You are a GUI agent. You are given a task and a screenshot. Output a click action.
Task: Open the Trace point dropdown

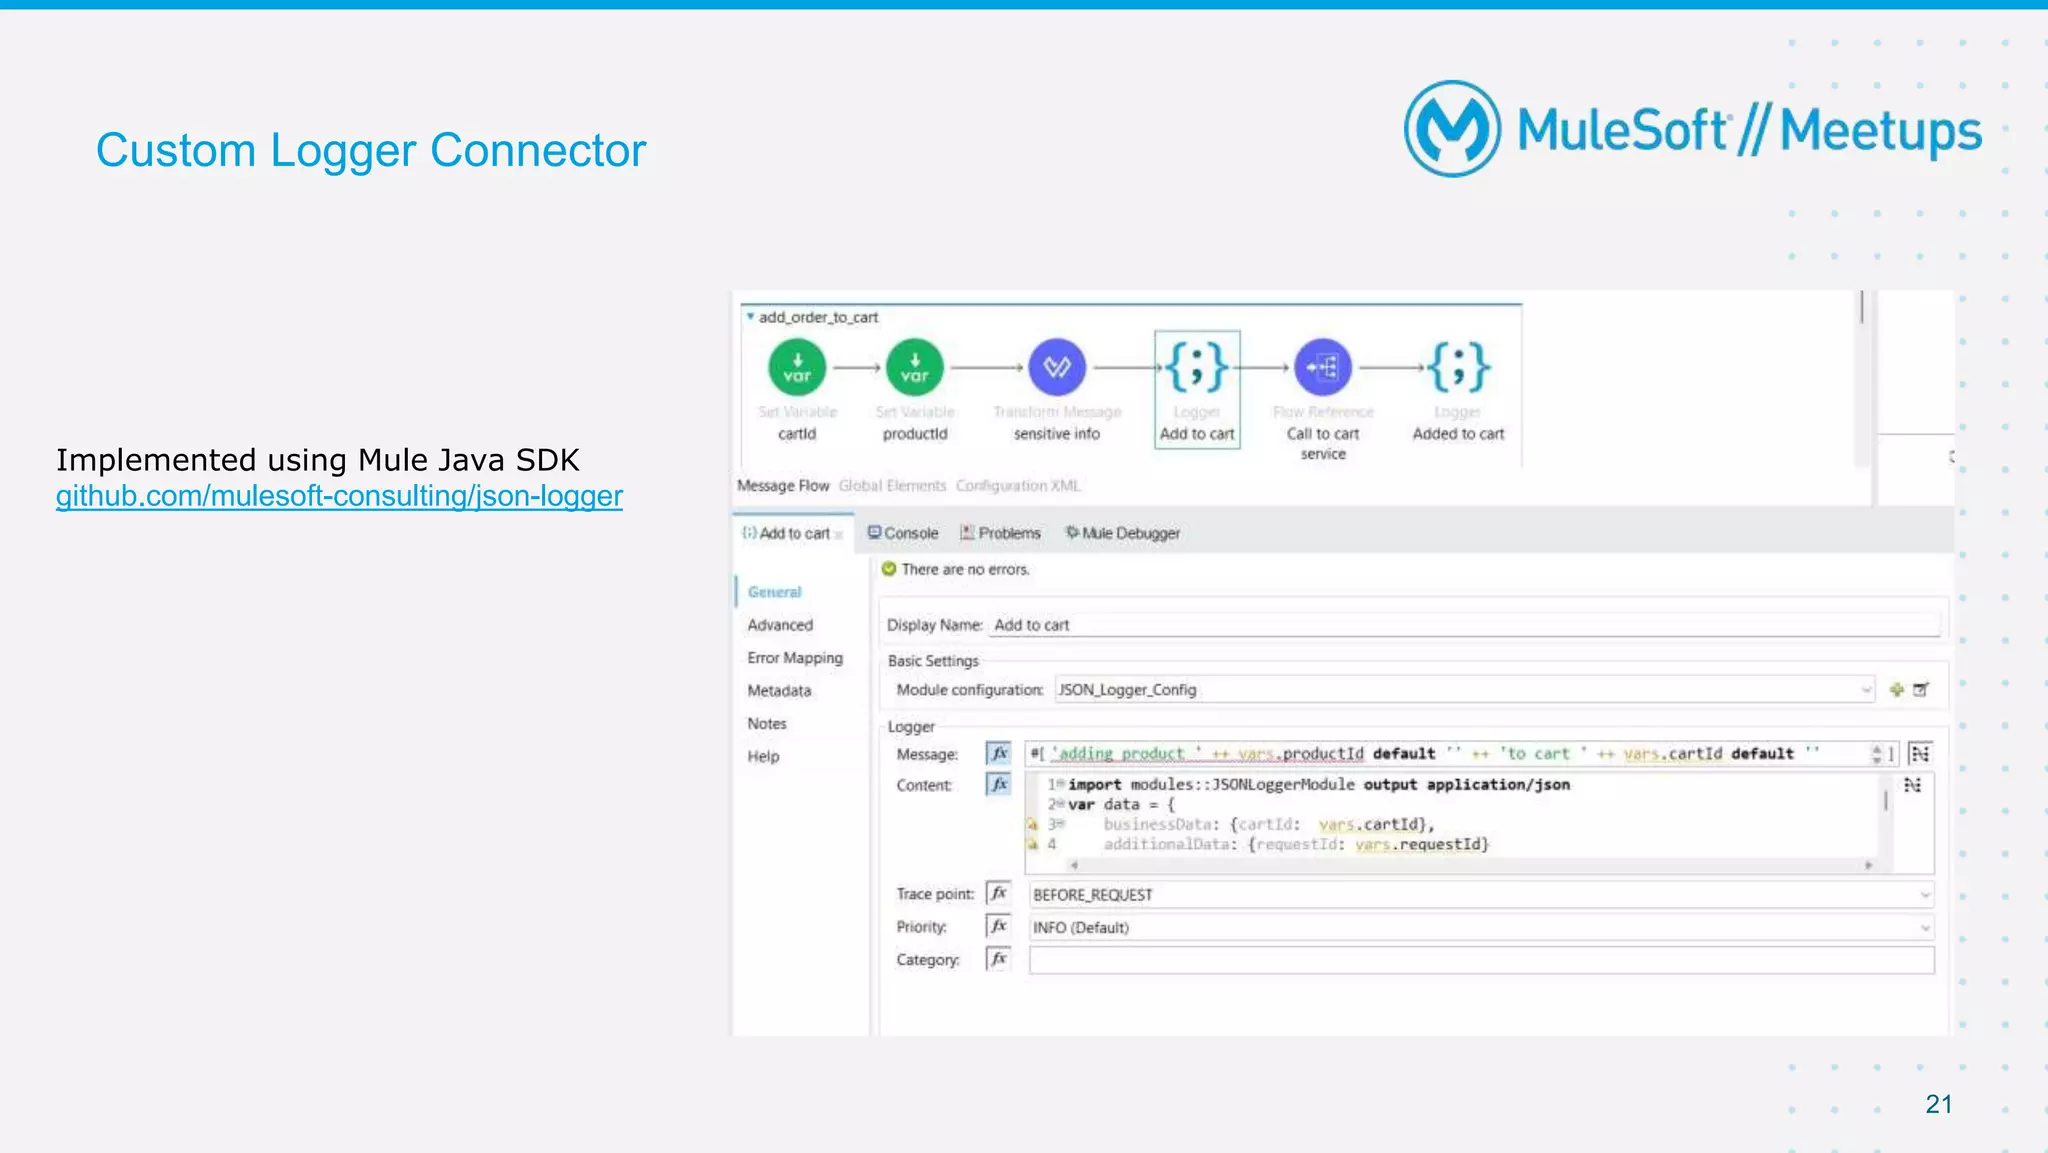(x=1481, y=895)
